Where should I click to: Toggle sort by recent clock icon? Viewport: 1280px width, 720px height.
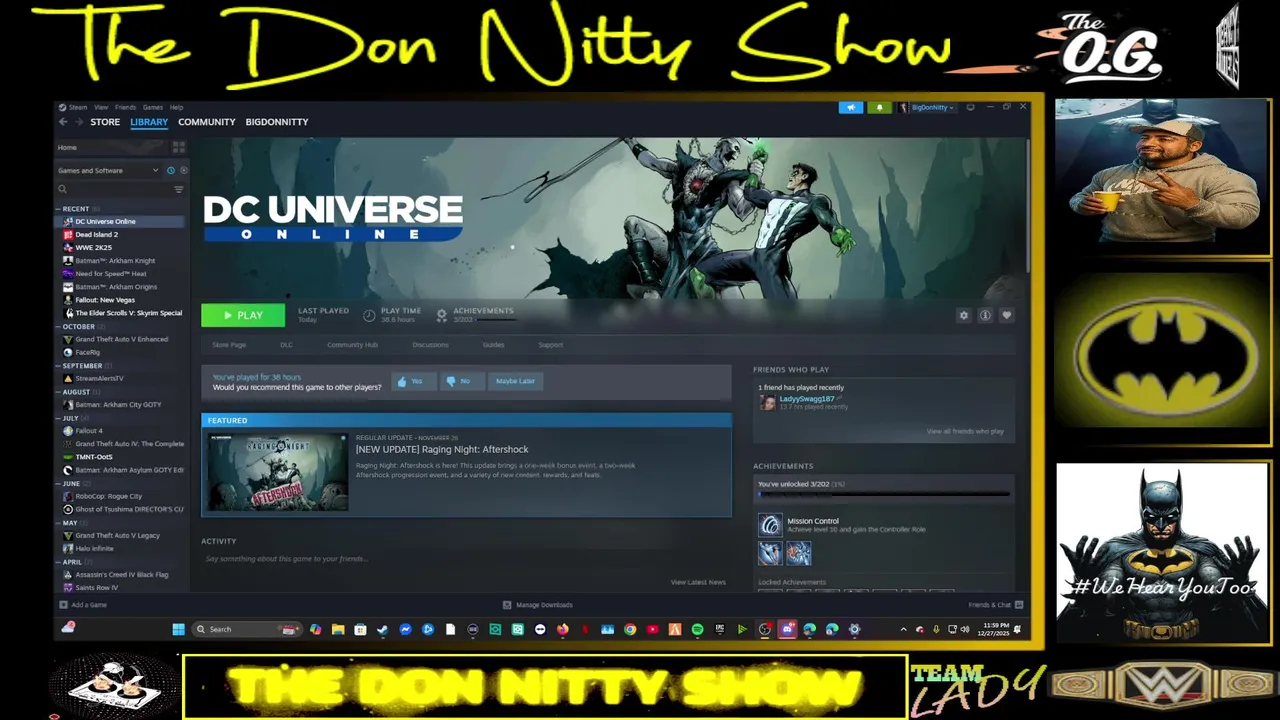(171, 170)
